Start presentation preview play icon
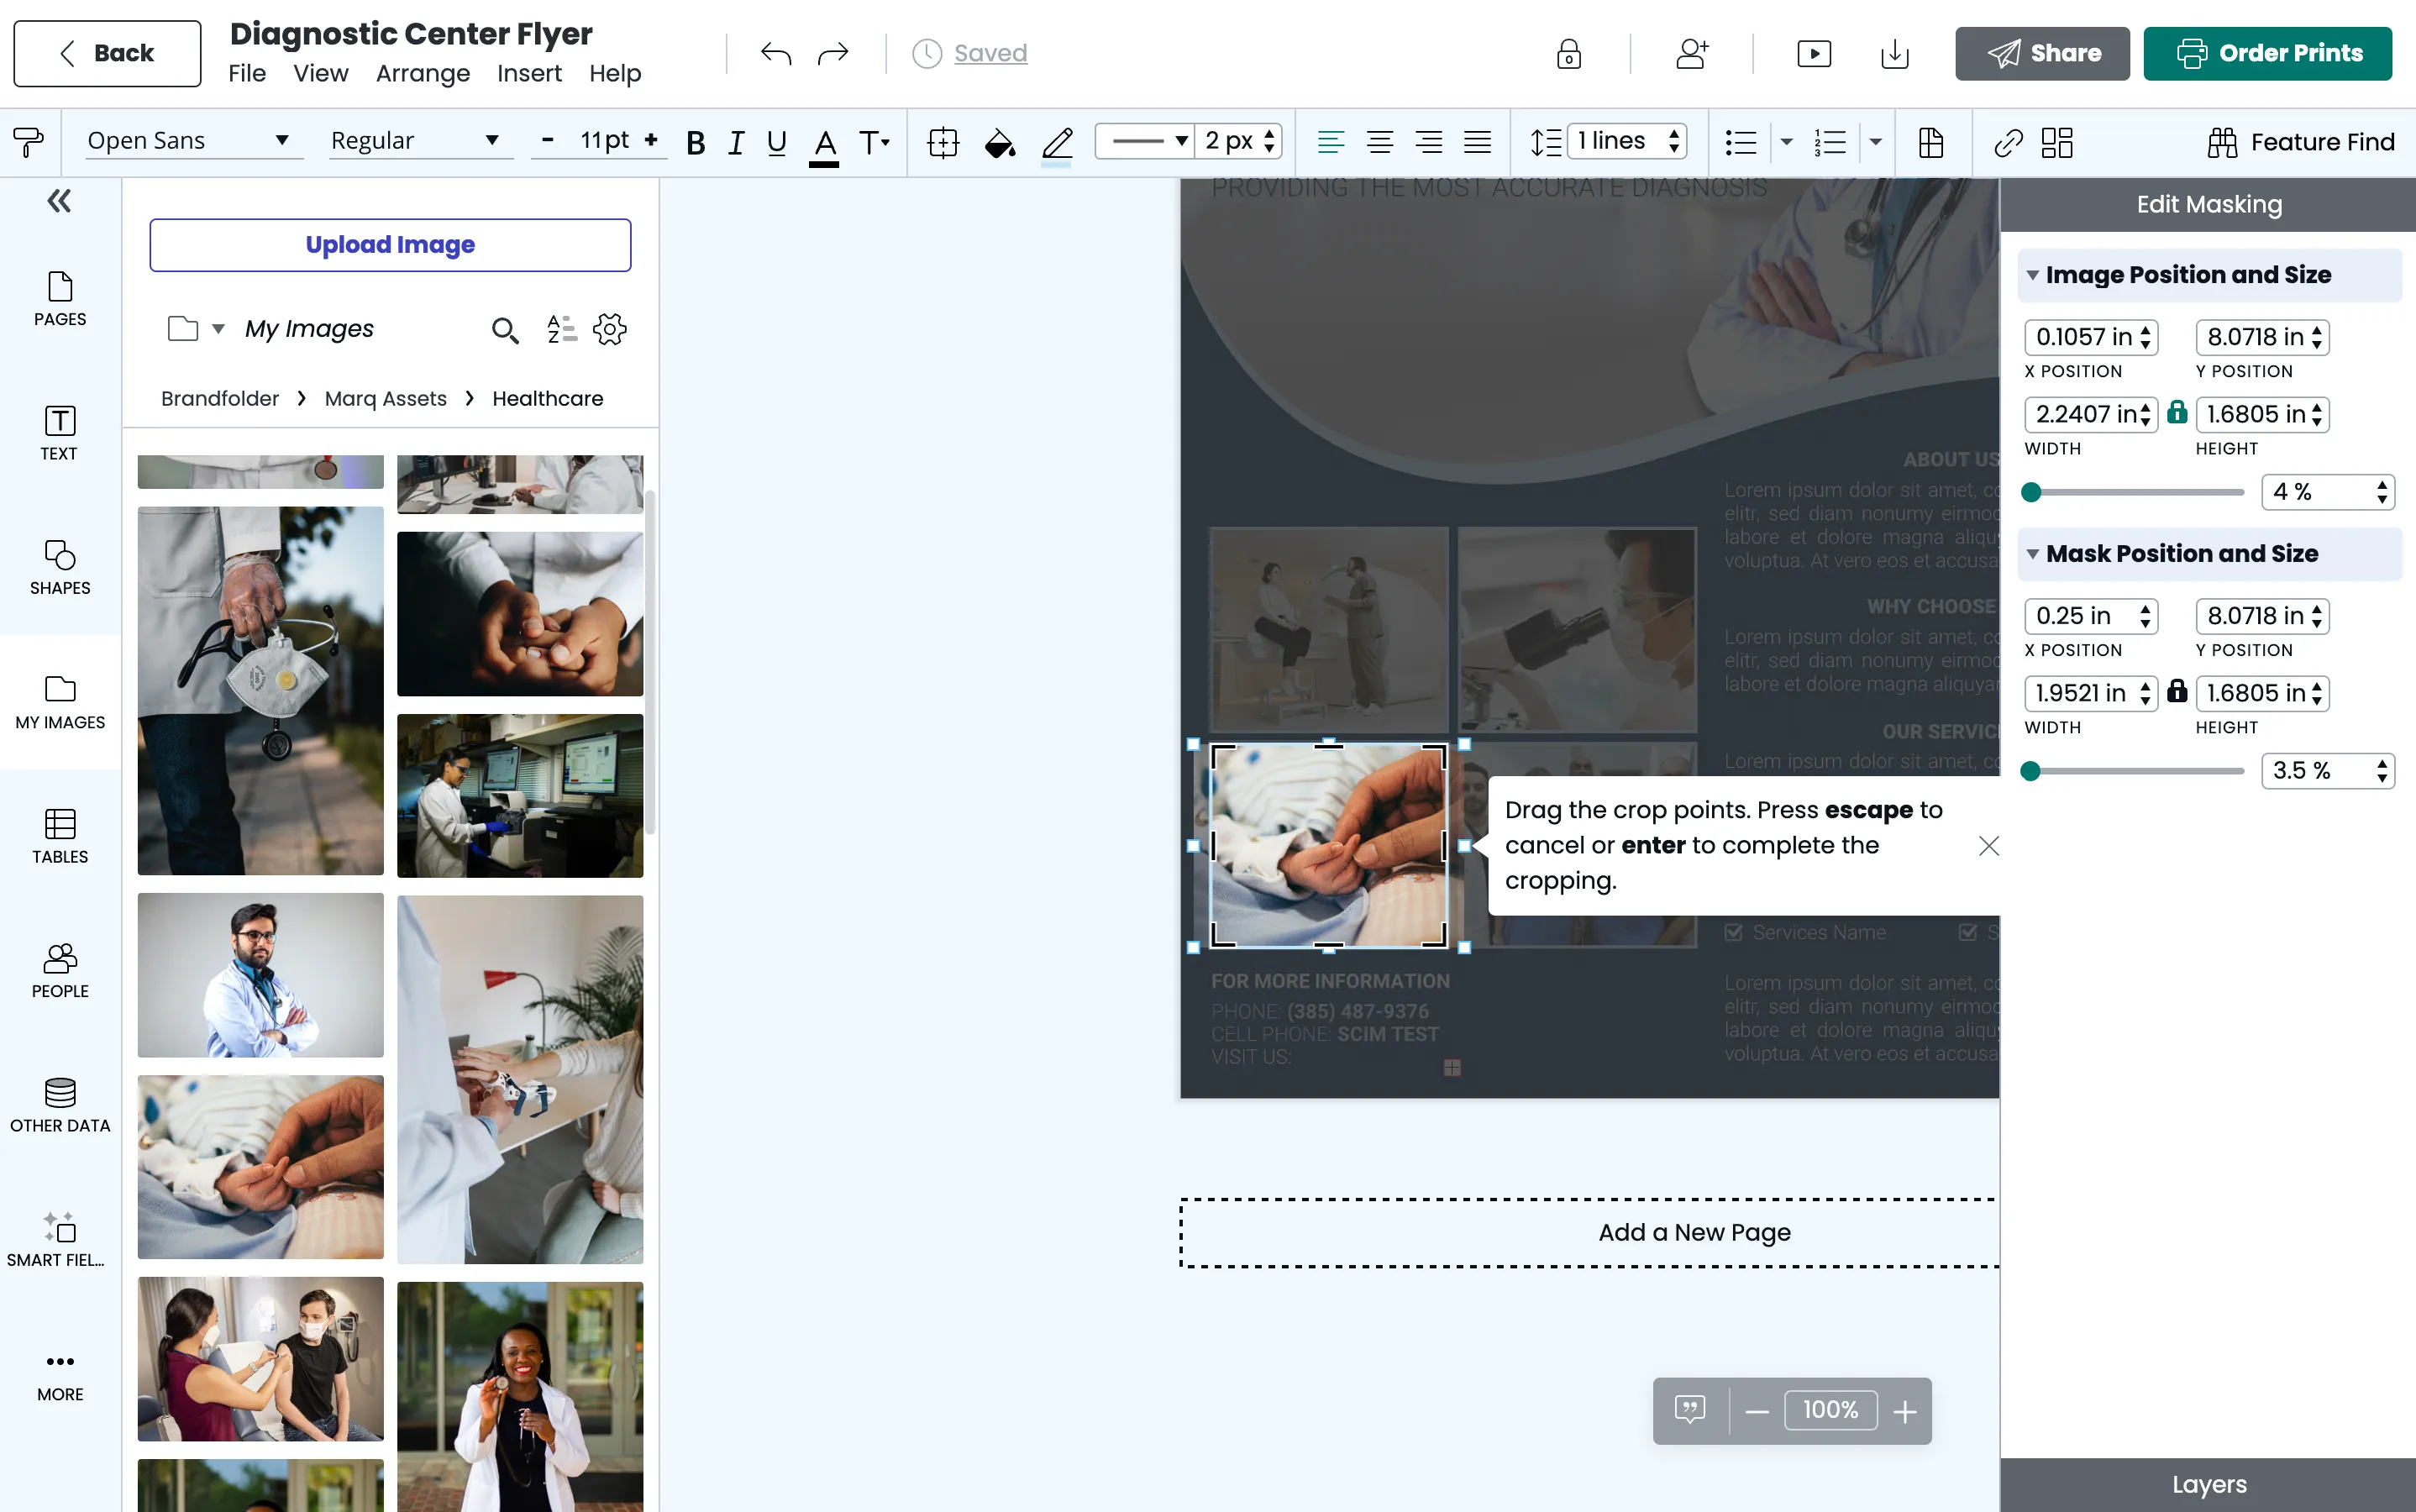2416x1512 pixels. (1813, 53)
